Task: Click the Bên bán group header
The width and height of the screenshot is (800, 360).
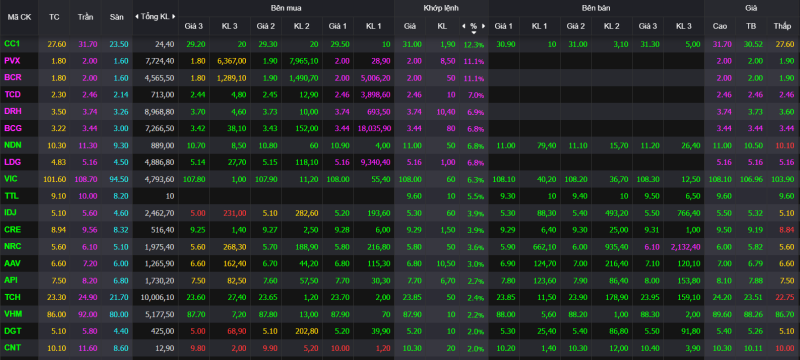Action: point(596,8)
